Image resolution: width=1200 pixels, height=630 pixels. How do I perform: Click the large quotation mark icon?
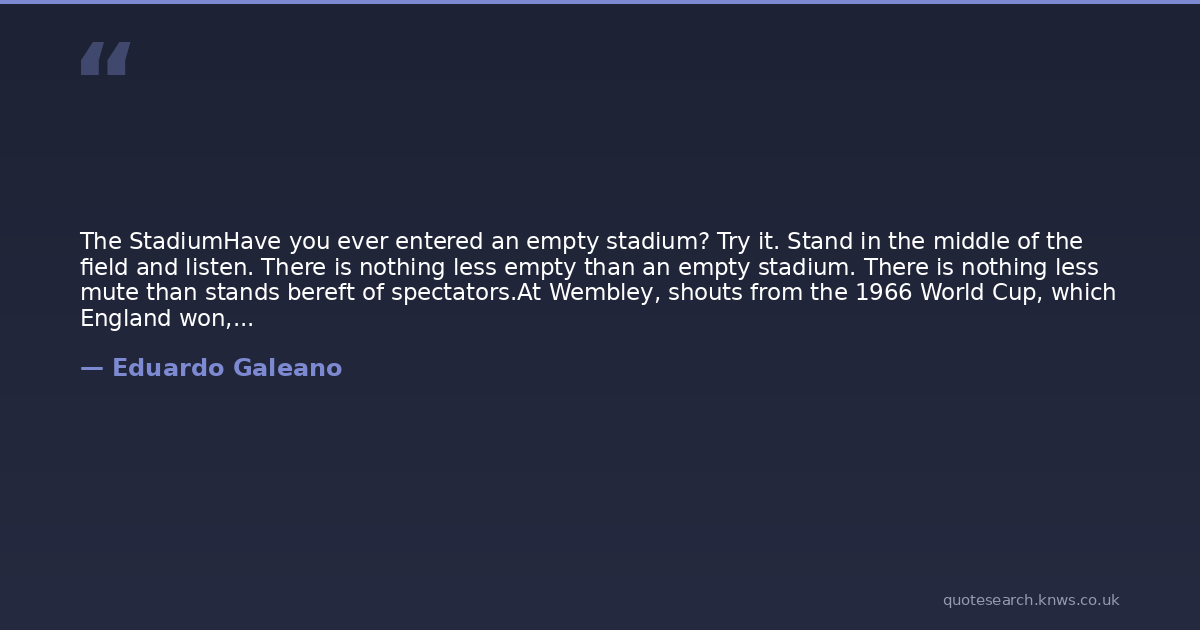[x=105, y=59]
